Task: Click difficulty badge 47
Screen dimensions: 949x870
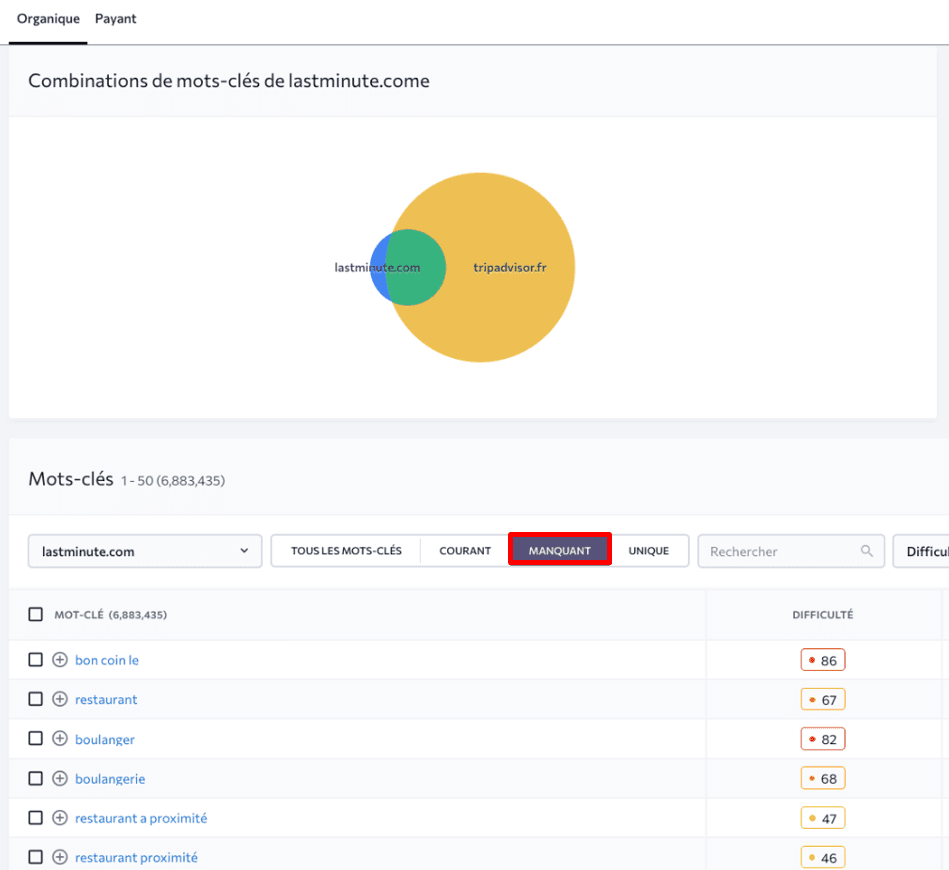Action: 823,818
